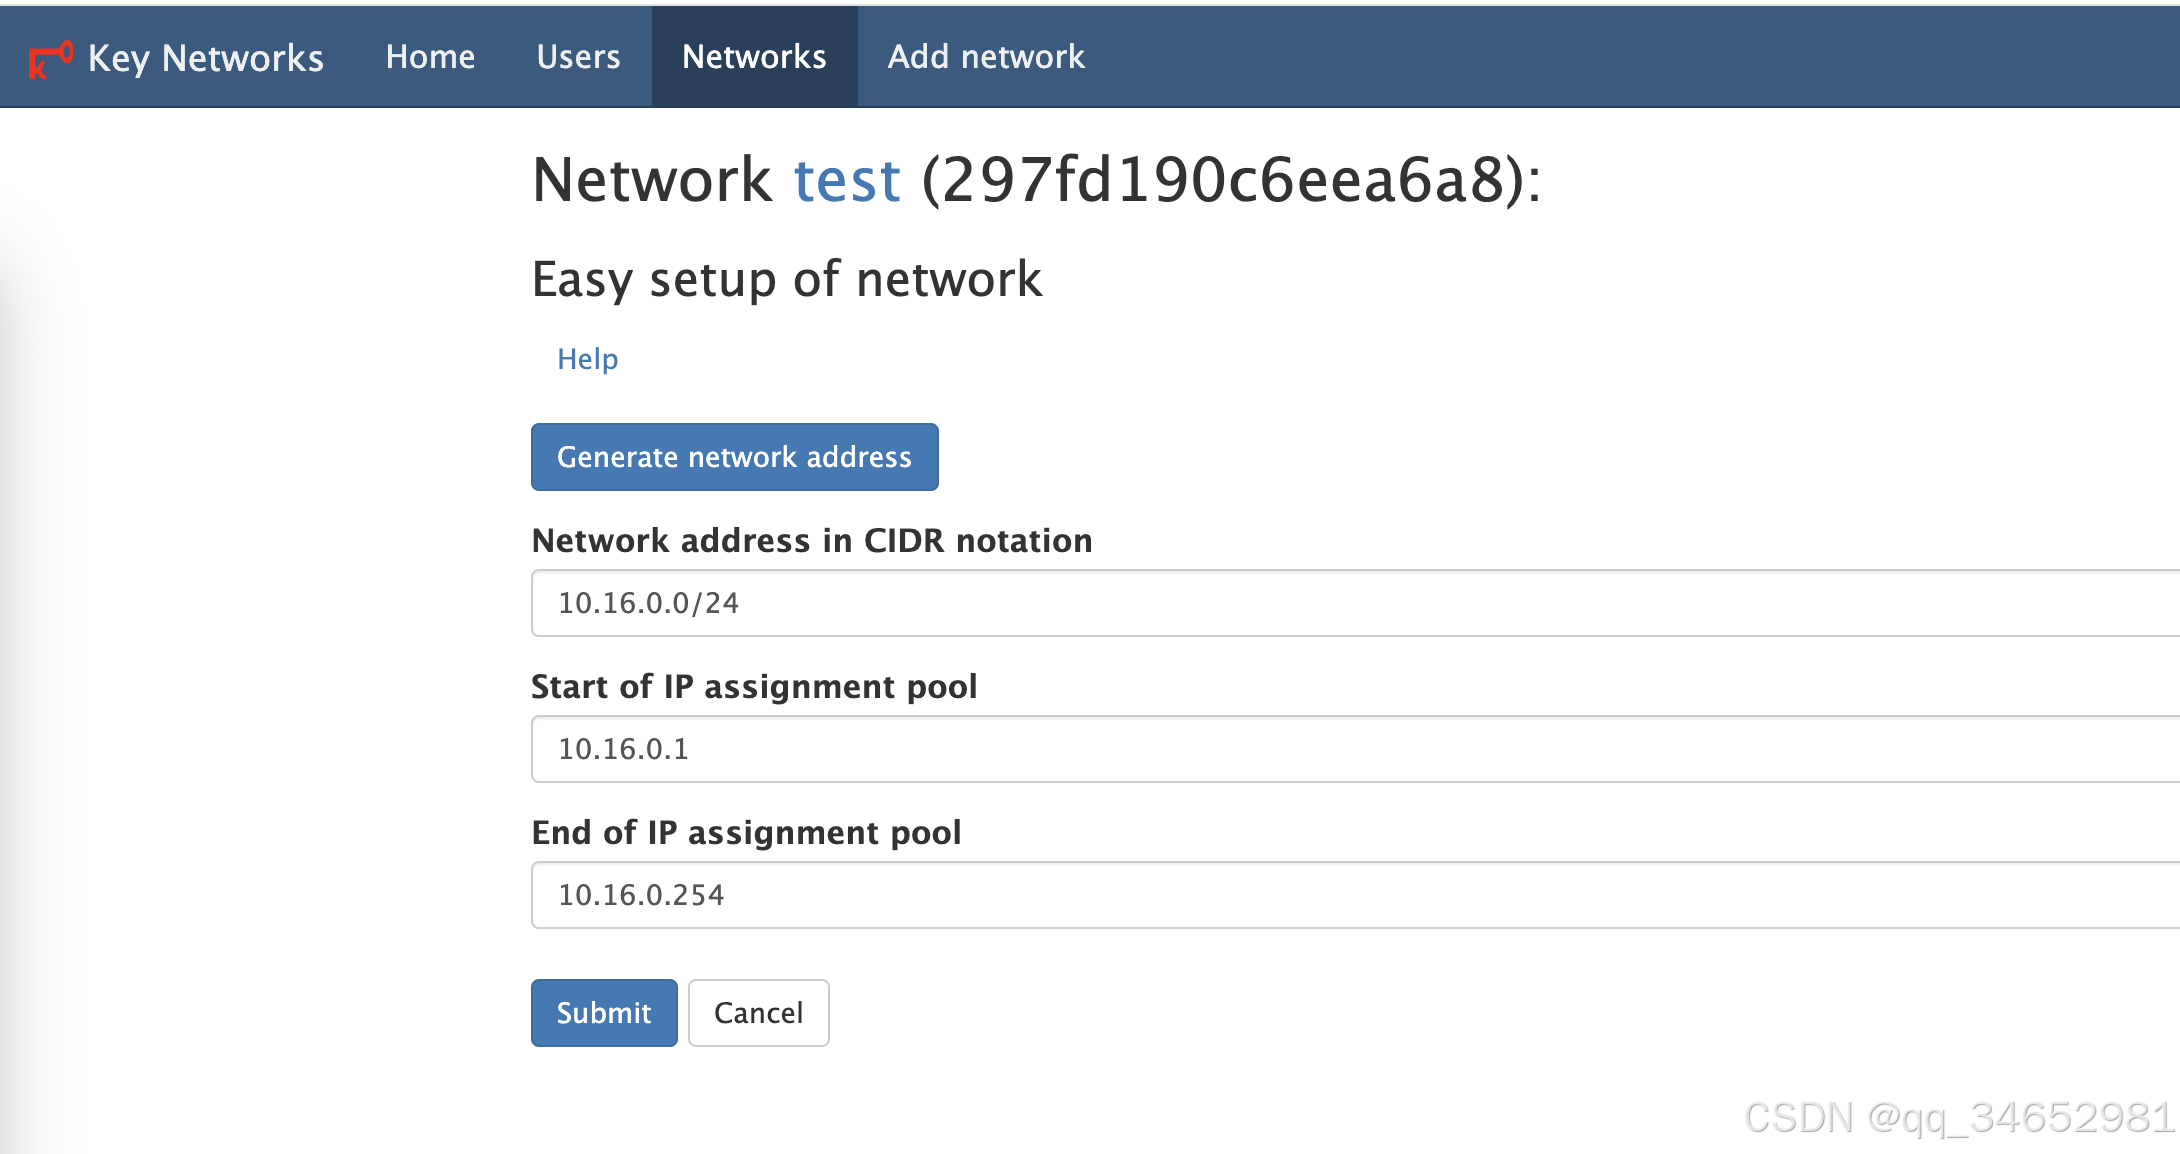Click the Users navigation icon
This screenshot has height=1154, width=2180.
[x=577, y=55]
